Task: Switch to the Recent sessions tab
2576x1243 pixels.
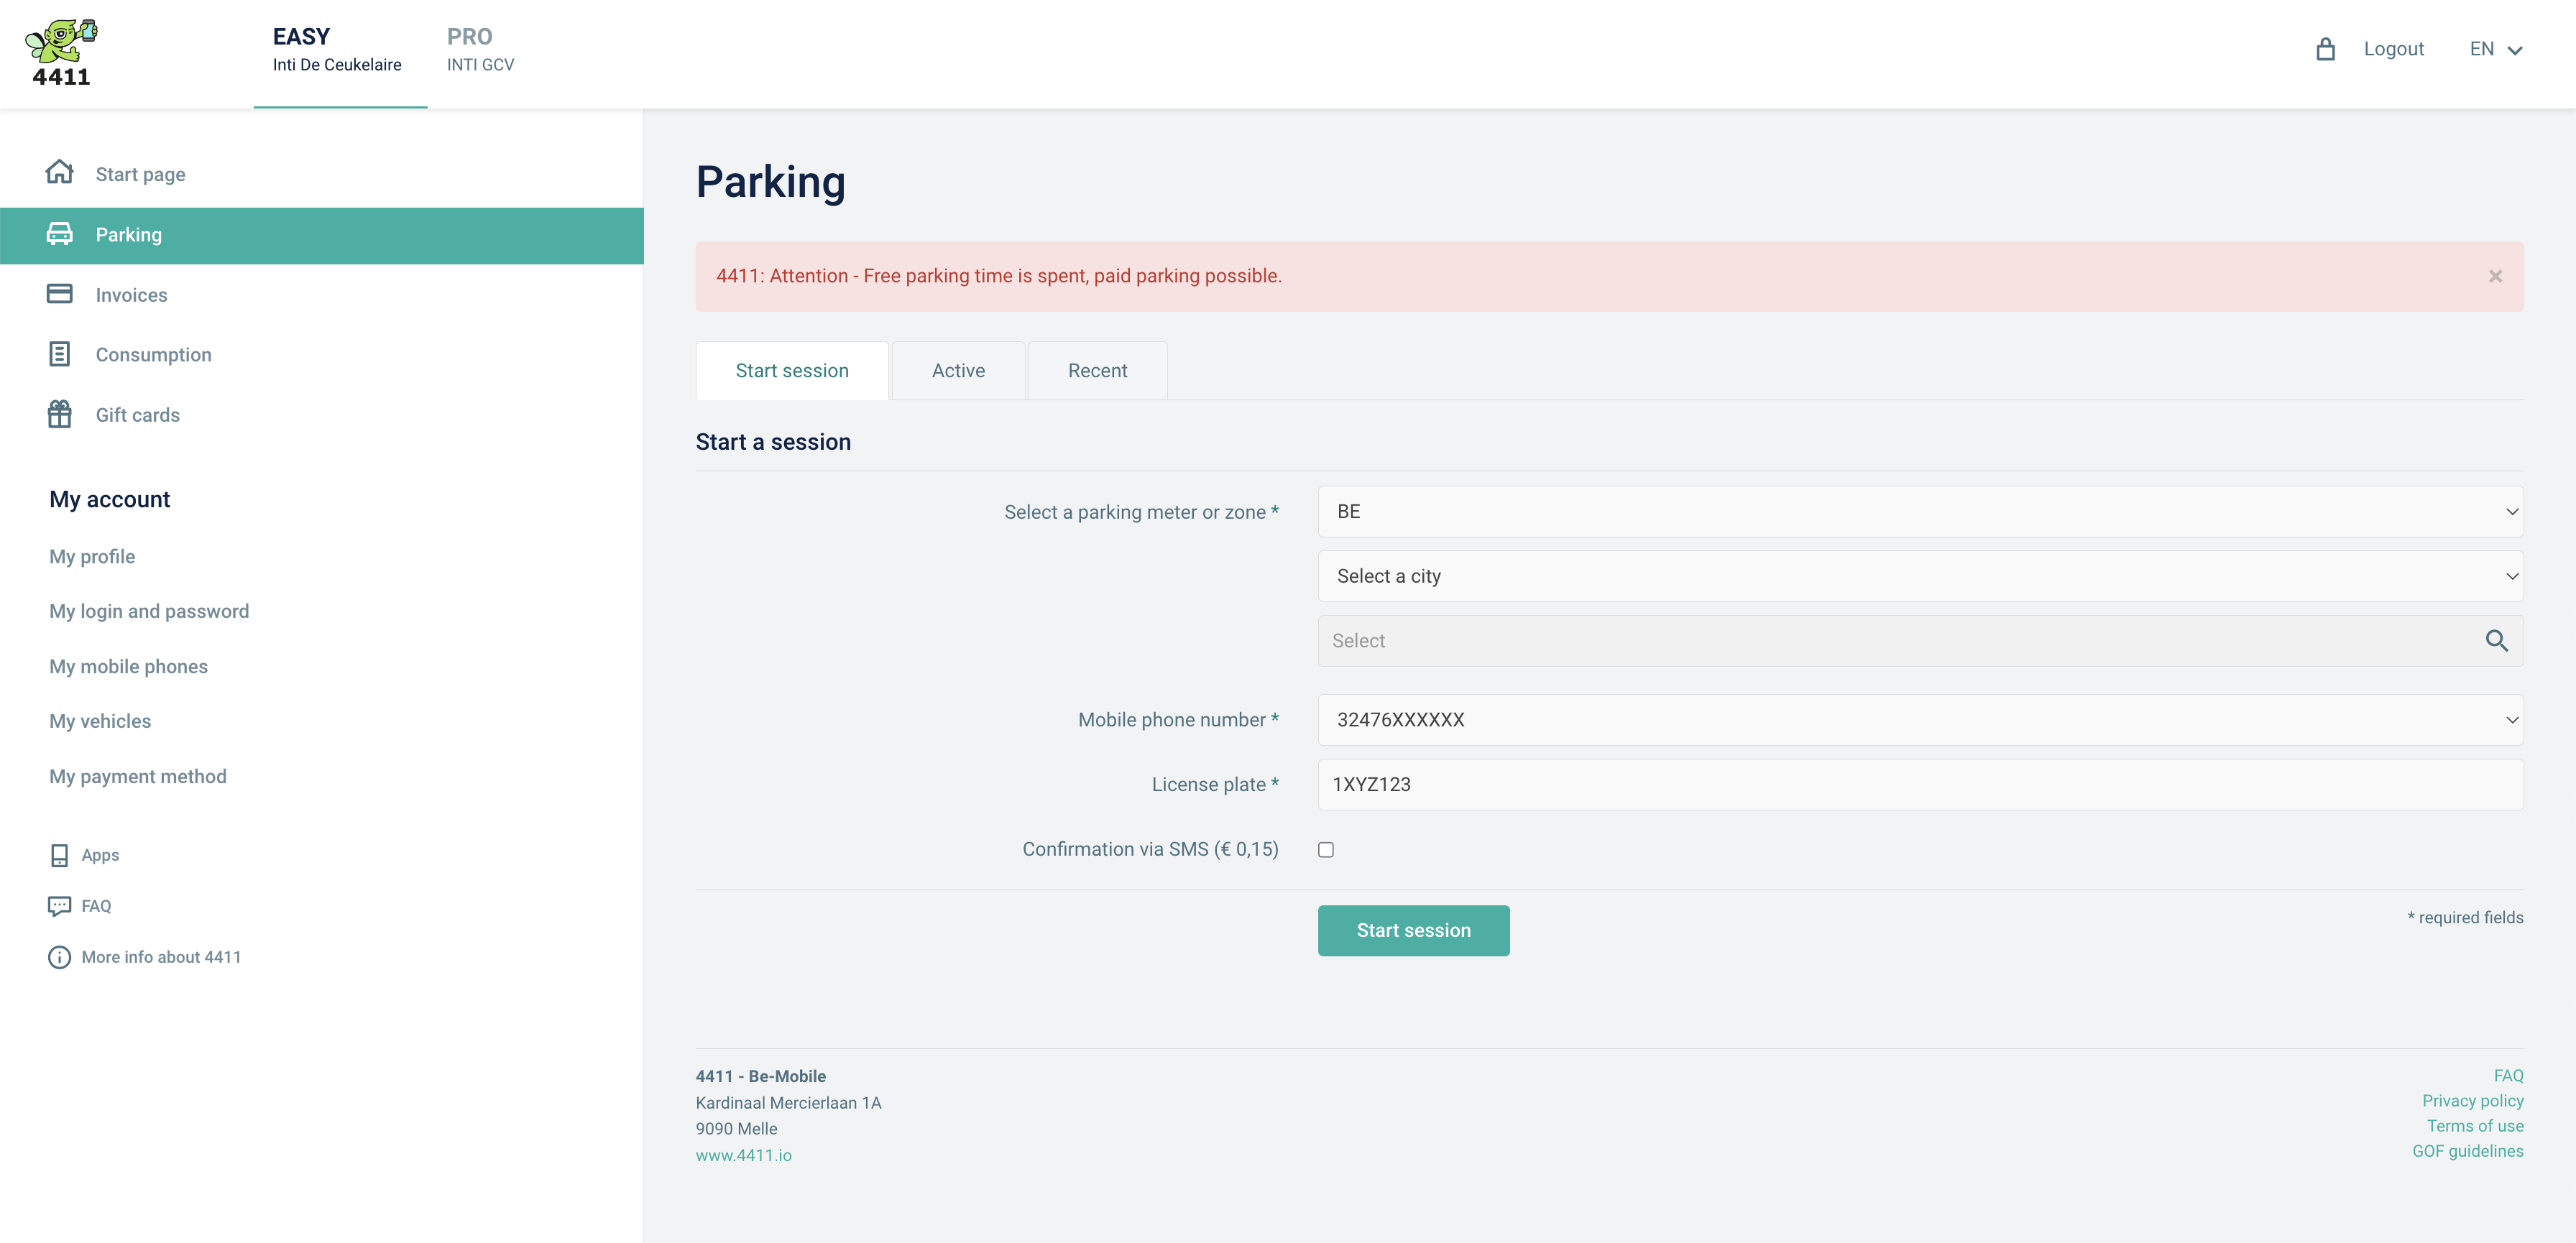Action: pyautogui.click(x=1097, y=371)
